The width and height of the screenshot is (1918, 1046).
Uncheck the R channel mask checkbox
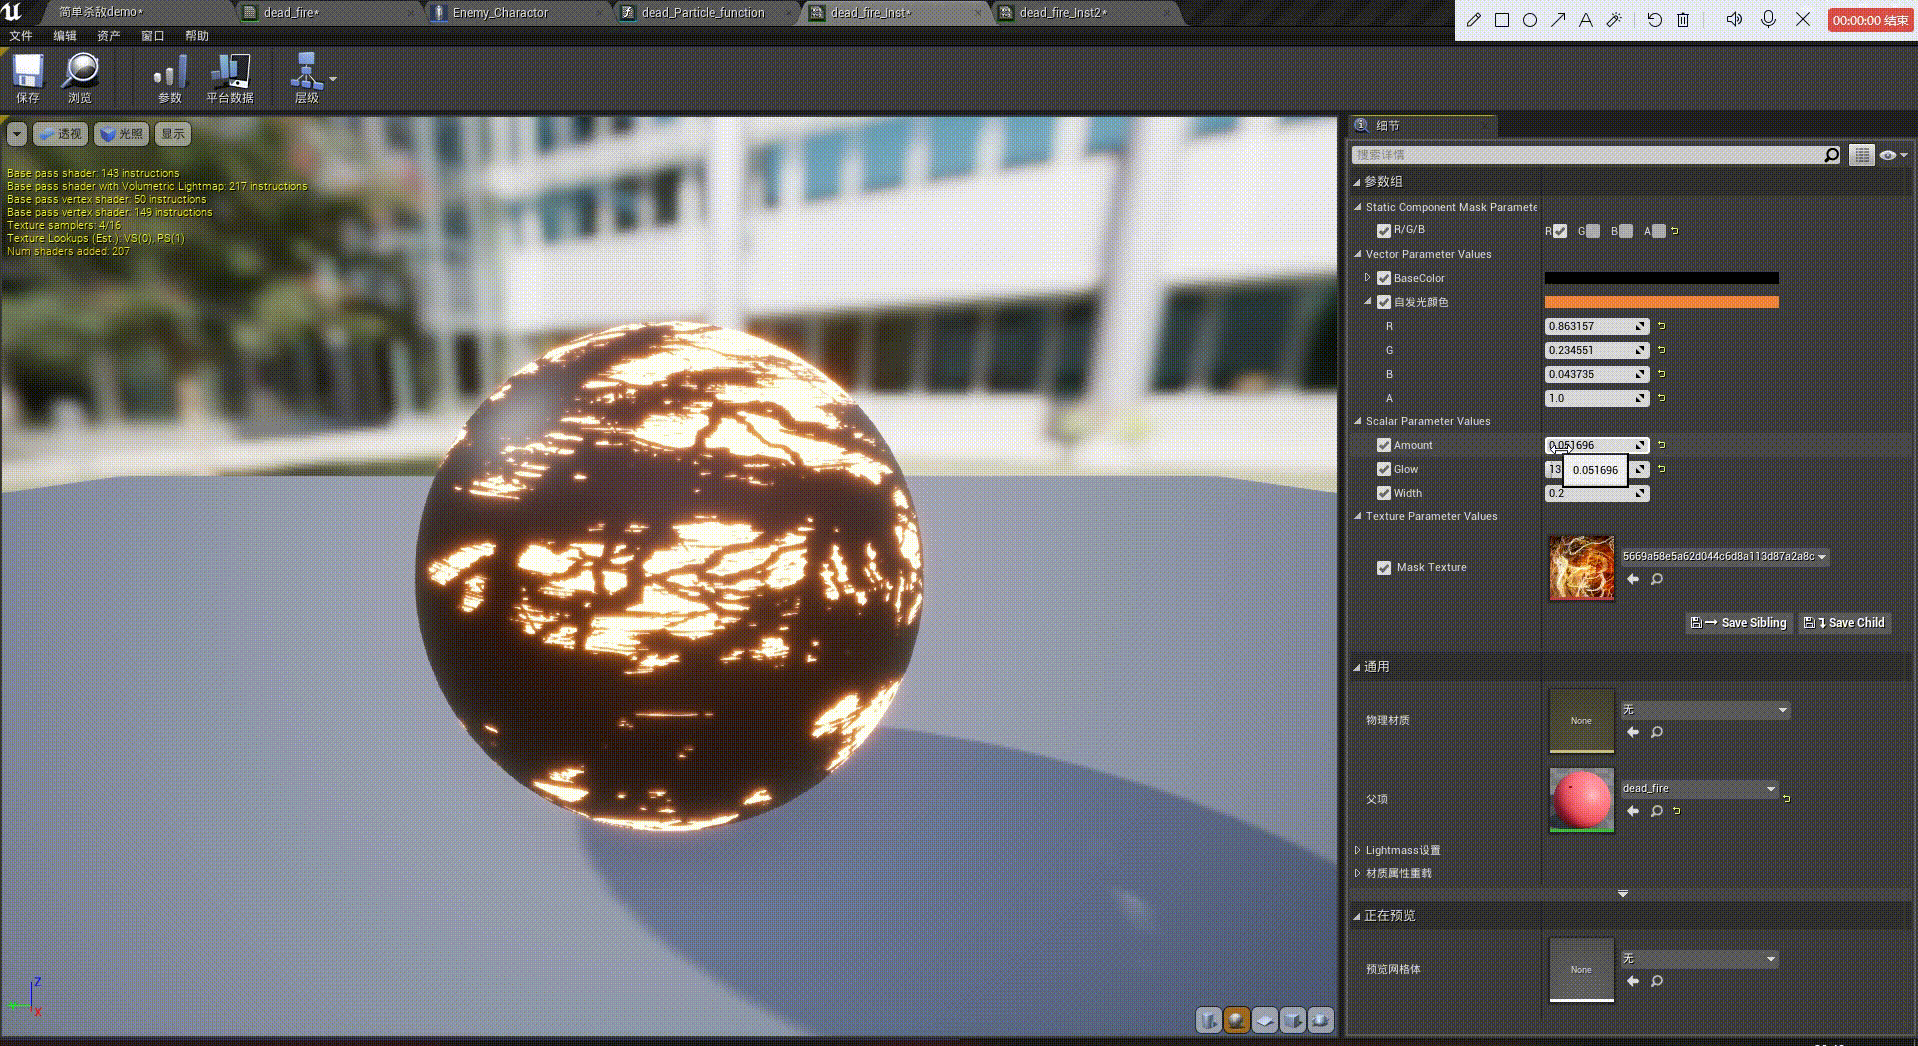[x=1560, y=231]
